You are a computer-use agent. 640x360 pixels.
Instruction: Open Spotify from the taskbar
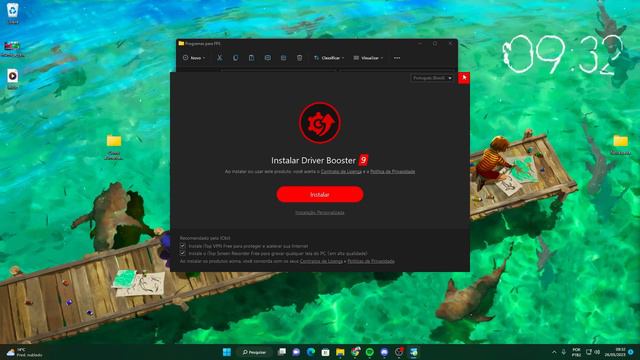[370, 352]
